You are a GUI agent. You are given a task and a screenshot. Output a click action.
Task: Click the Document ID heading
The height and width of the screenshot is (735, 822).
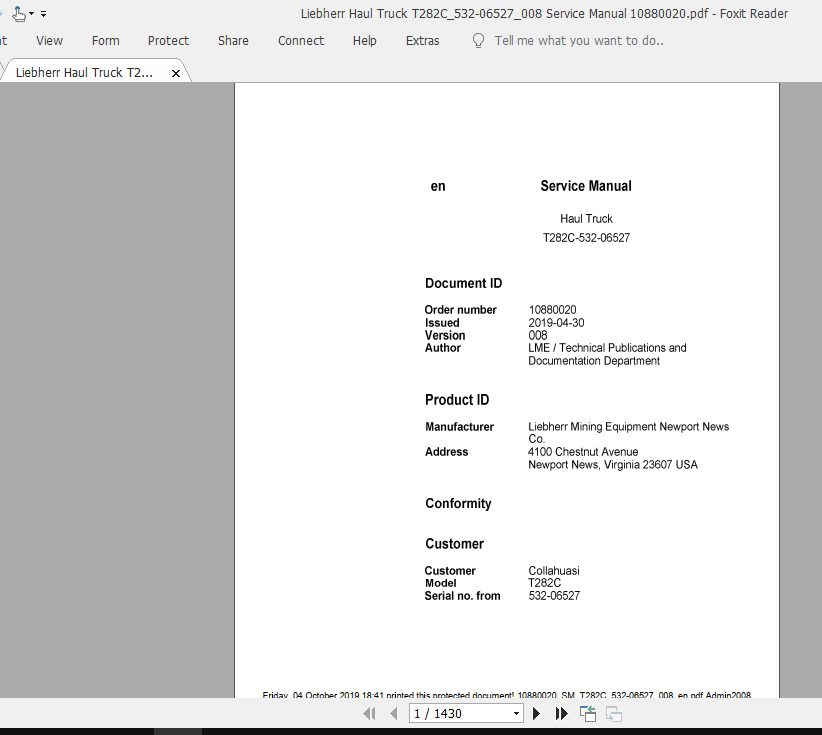(463, 283)
